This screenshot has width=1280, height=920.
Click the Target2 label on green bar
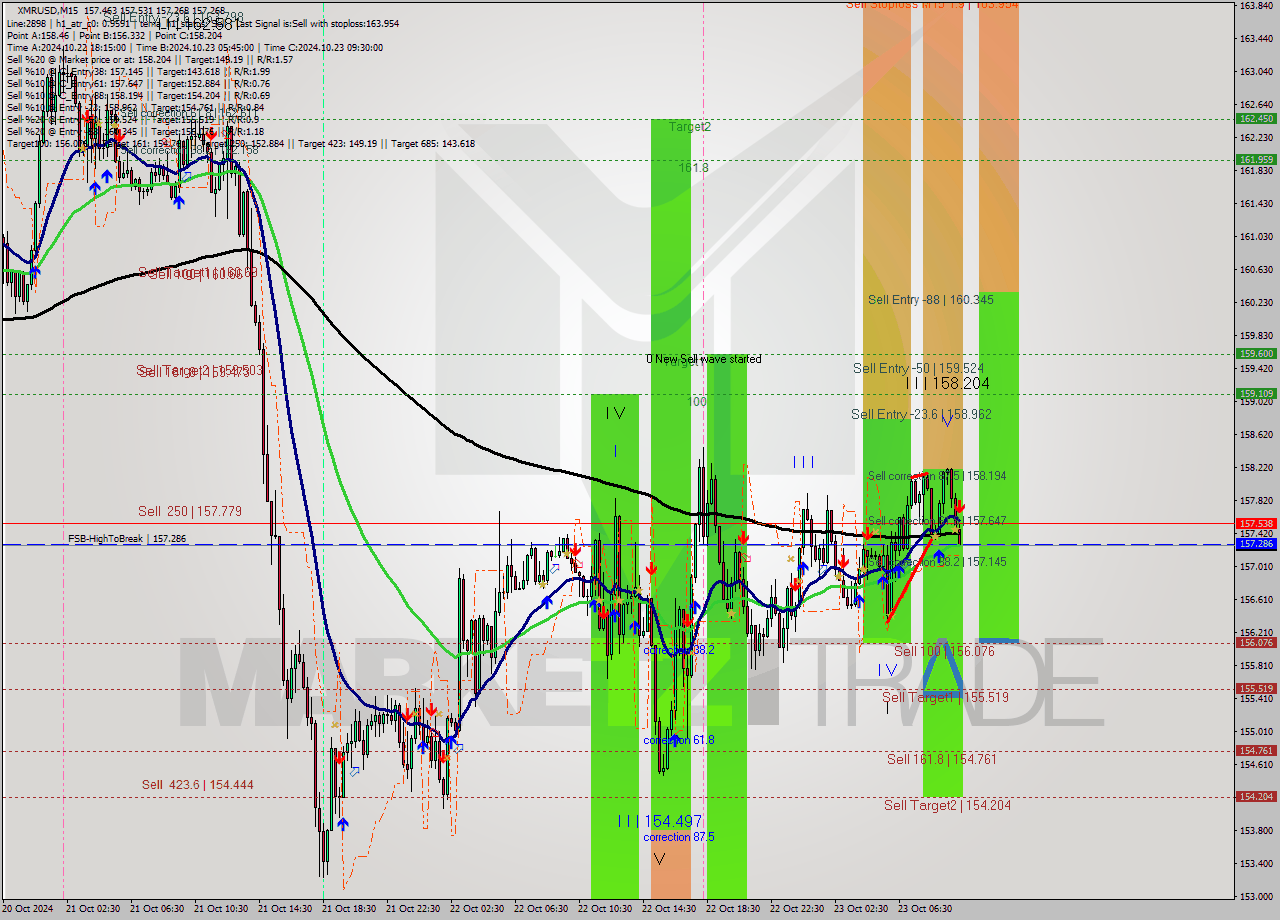(x=690, y=127)
